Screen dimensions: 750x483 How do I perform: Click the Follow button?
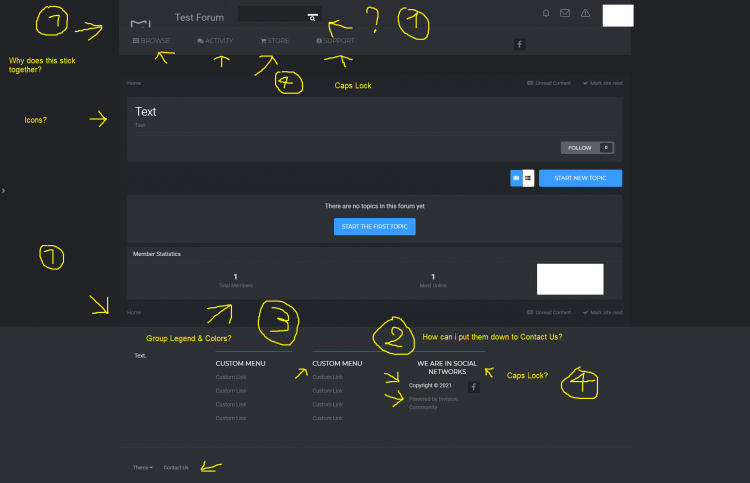[x=587, y=148]
